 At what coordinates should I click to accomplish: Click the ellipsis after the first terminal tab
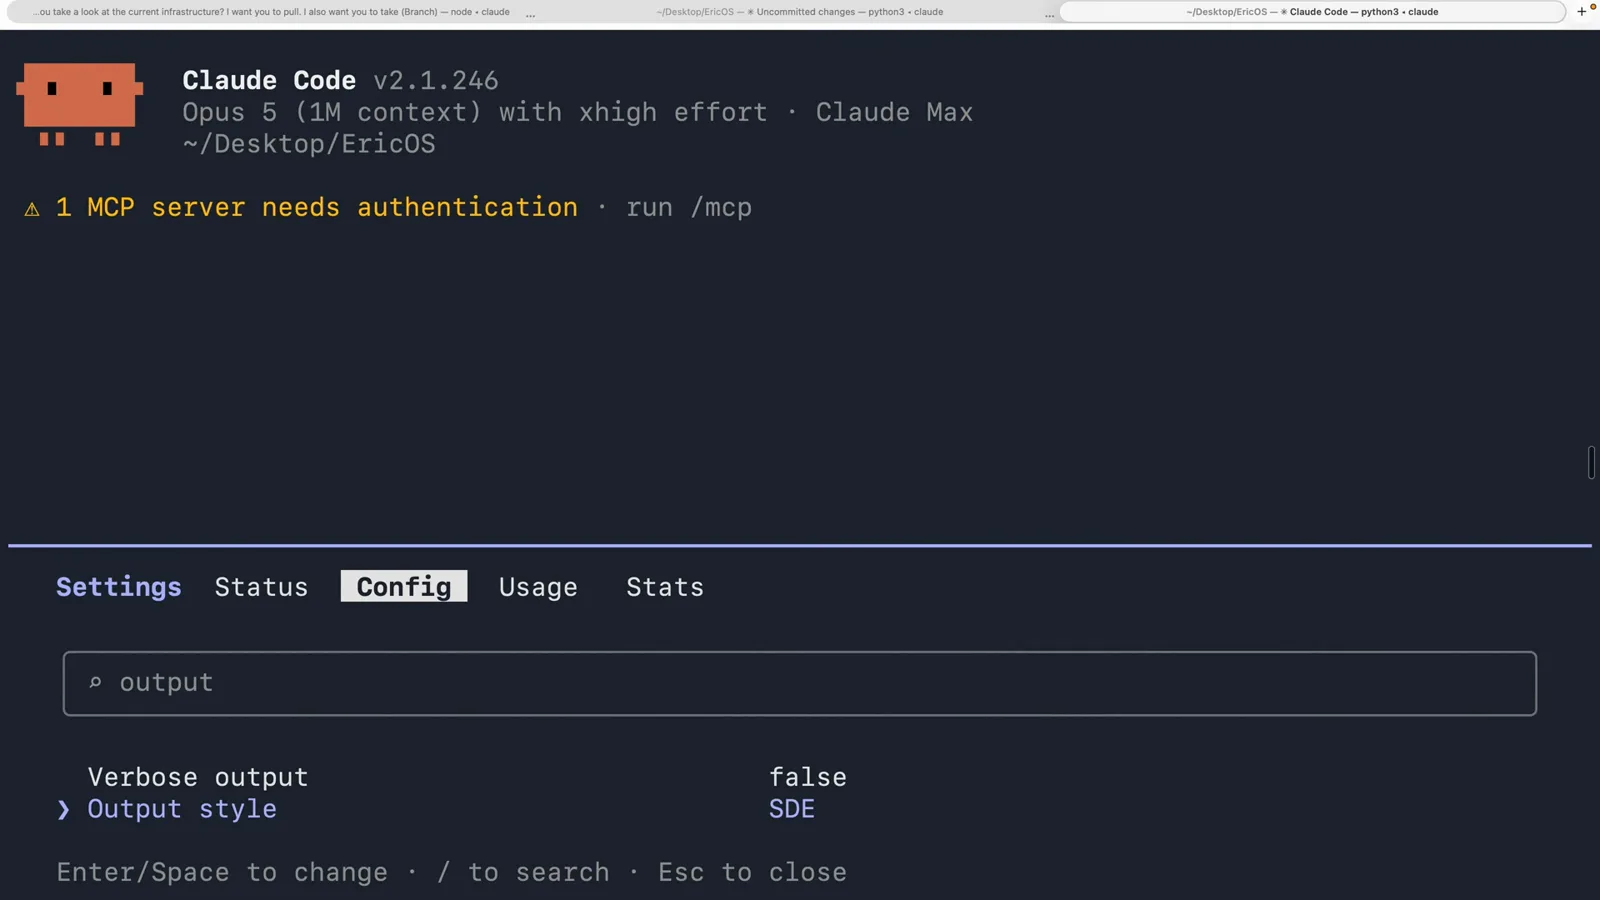pos(530,14)
